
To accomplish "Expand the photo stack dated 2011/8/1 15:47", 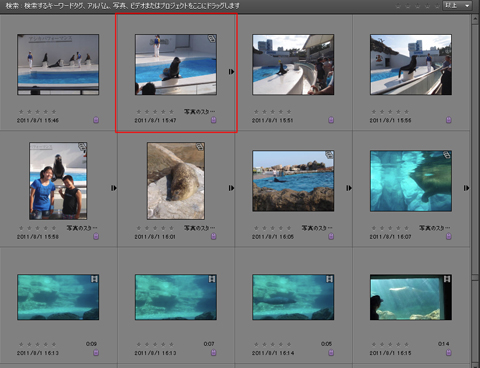I will click(x=231, y=72).
